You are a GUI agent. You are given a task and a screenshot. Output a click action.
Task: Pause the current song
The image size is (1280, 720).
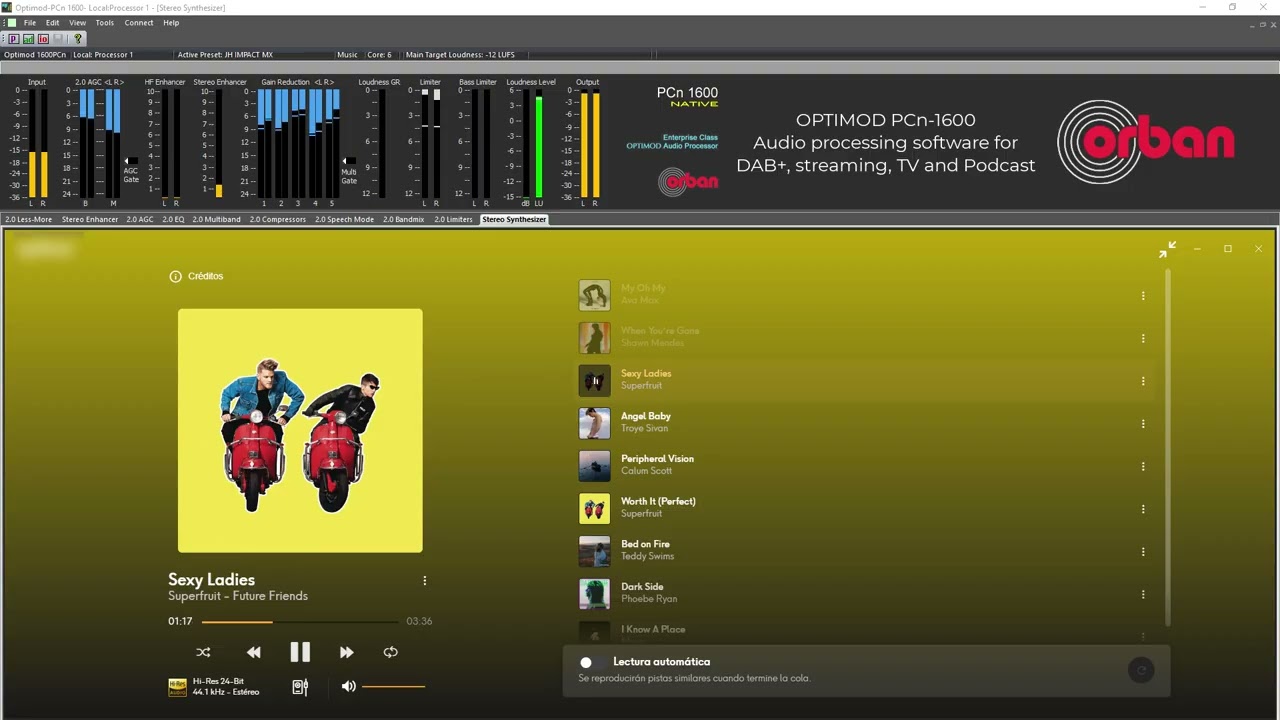[x=300, y=652]
